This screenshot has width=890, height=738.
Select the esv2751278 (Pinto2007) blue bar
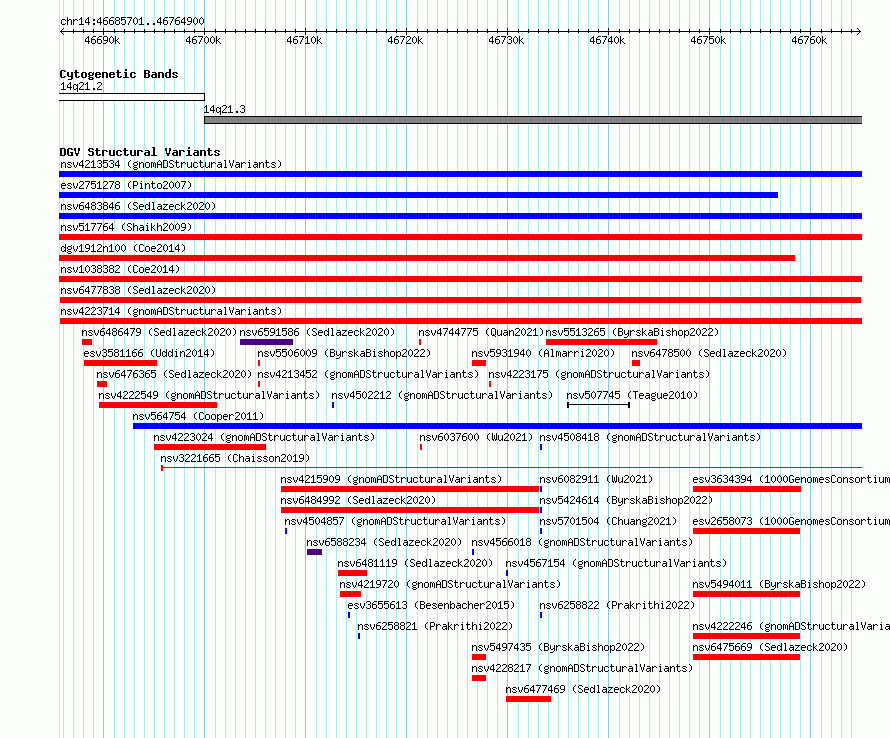418,195
